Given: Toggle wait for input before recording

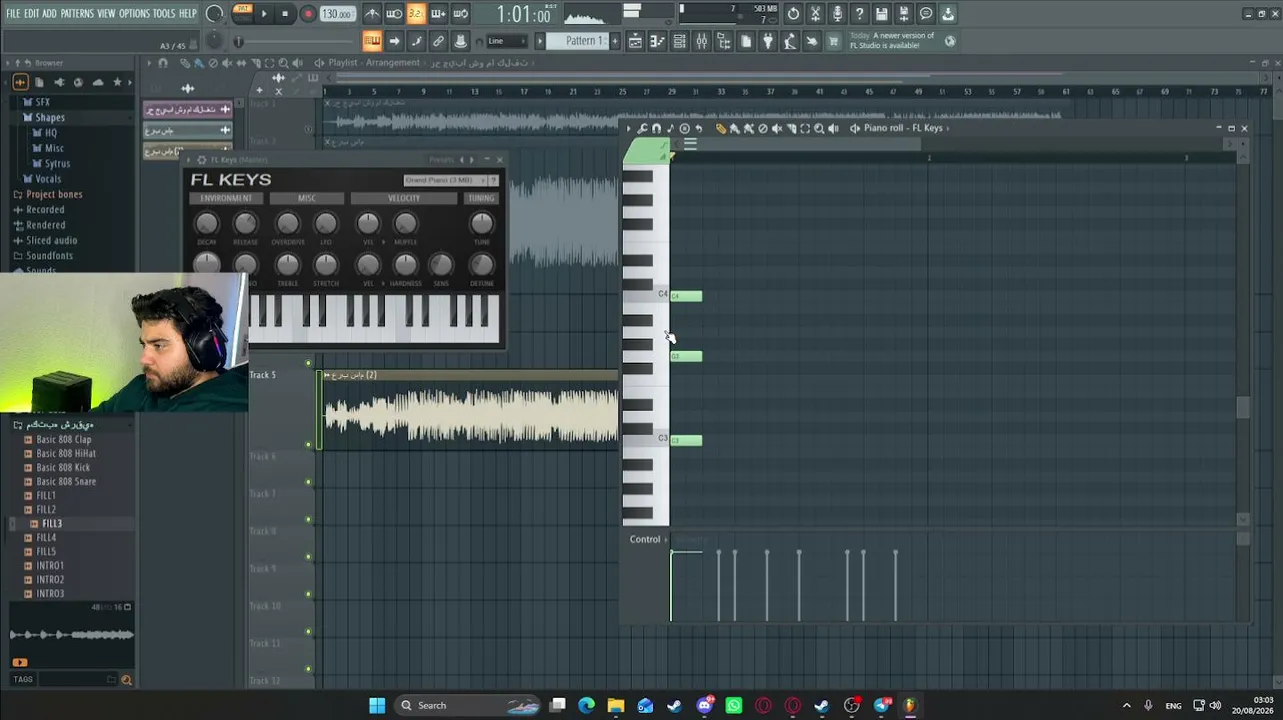Looking at the screenshot, I should tap(394, 14).
